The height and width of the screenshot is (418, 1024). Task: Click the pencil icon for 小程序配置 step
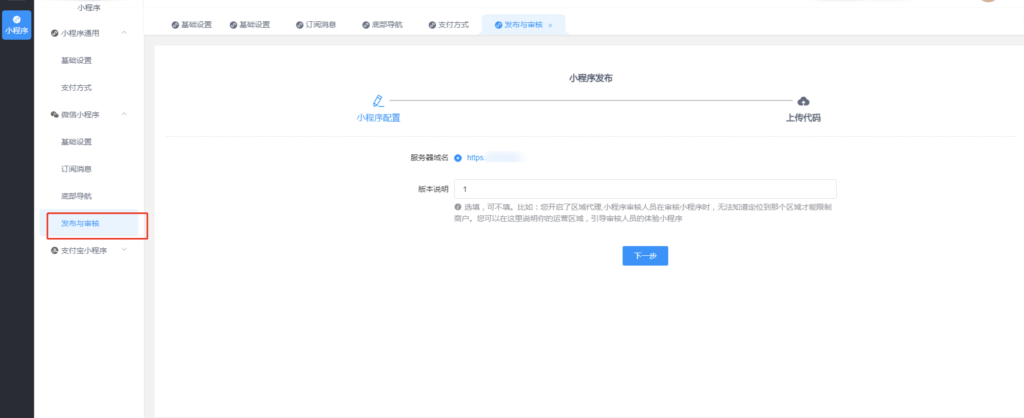(377, 101)
